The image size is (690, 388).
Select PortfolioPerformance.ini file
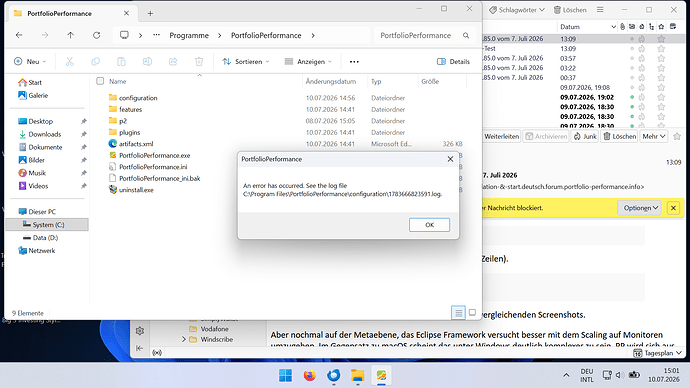pyautogui.click(x=148, y=167)
